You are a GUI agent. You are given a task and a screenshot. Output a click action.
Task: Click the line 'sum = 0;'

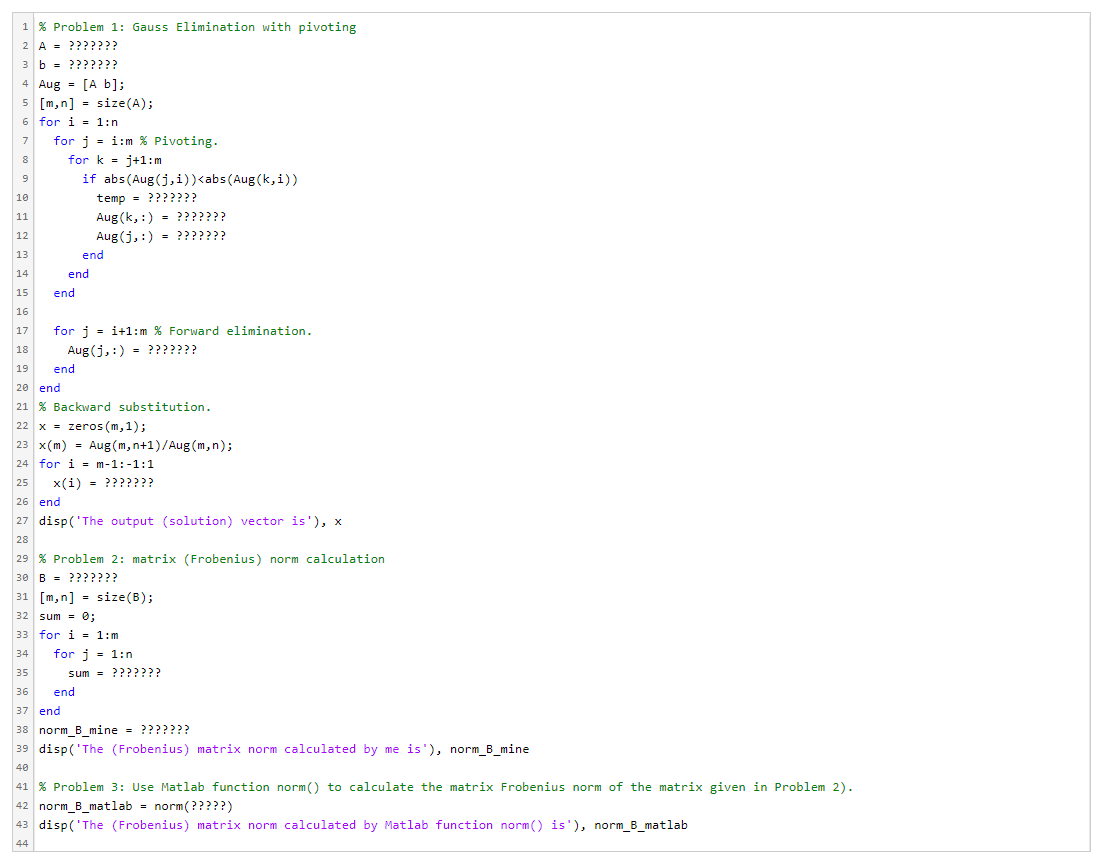point(67,616)
